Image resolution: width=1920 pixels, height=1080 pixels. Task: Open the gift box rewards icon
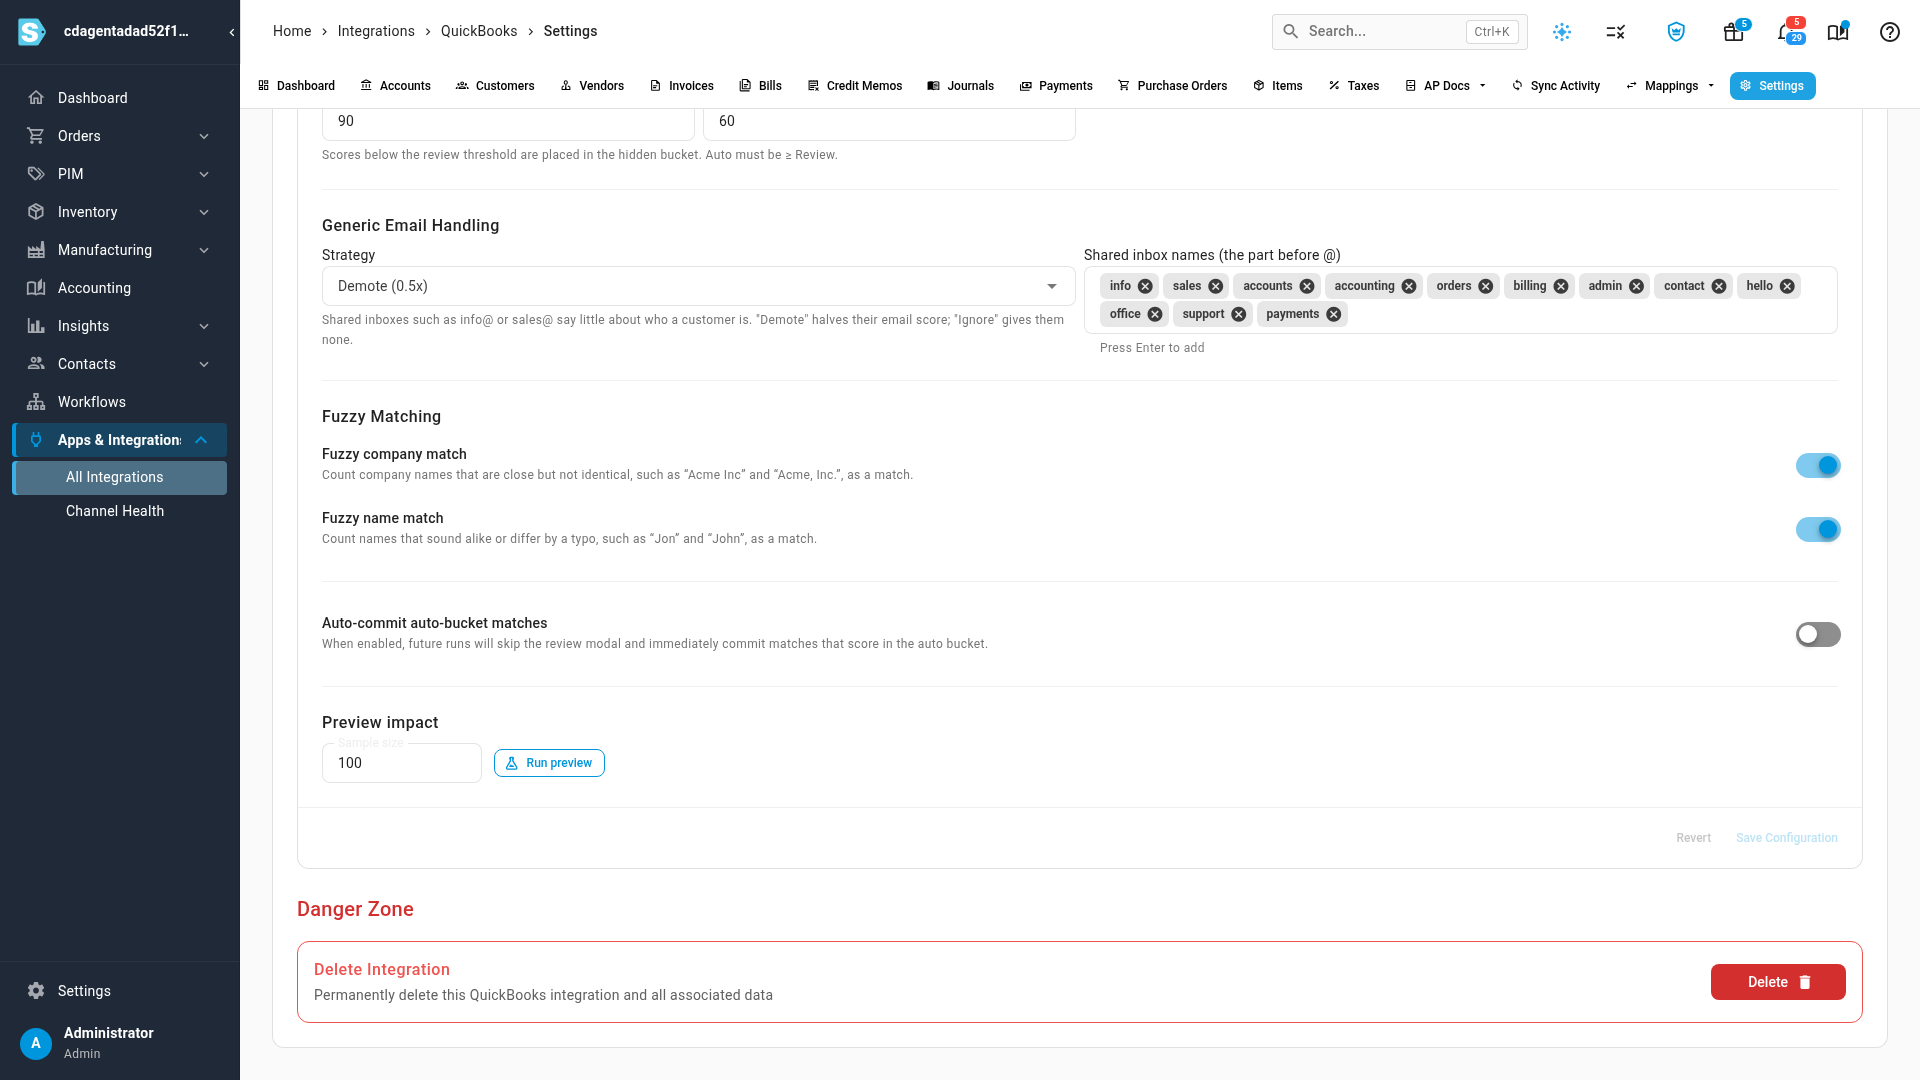1734,32
